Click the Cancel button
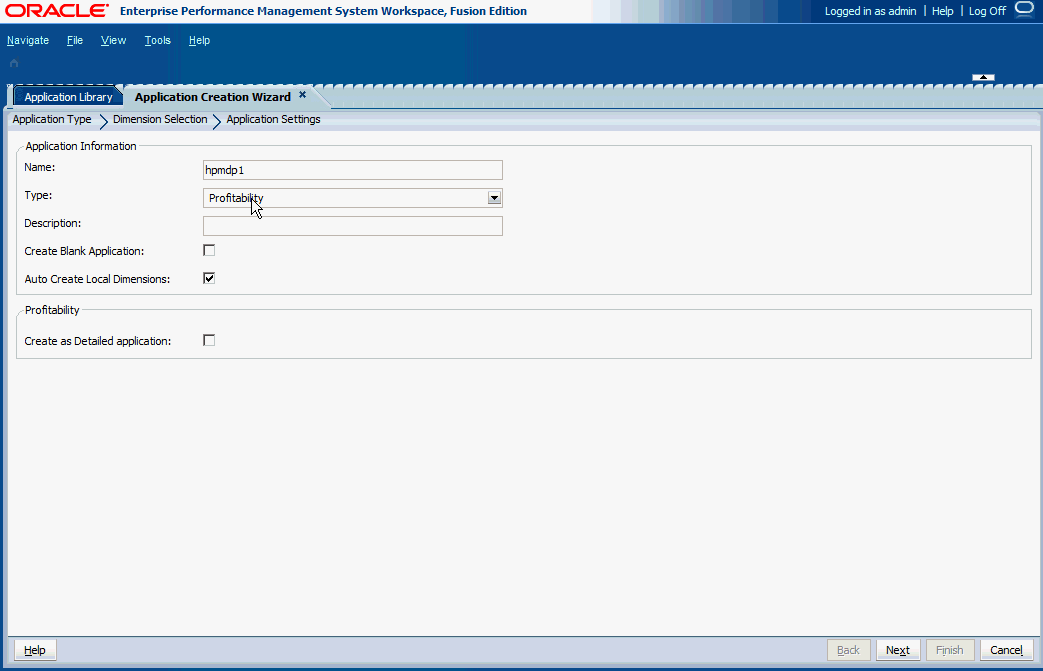 pyautogui.click(x=1006, y=650)
